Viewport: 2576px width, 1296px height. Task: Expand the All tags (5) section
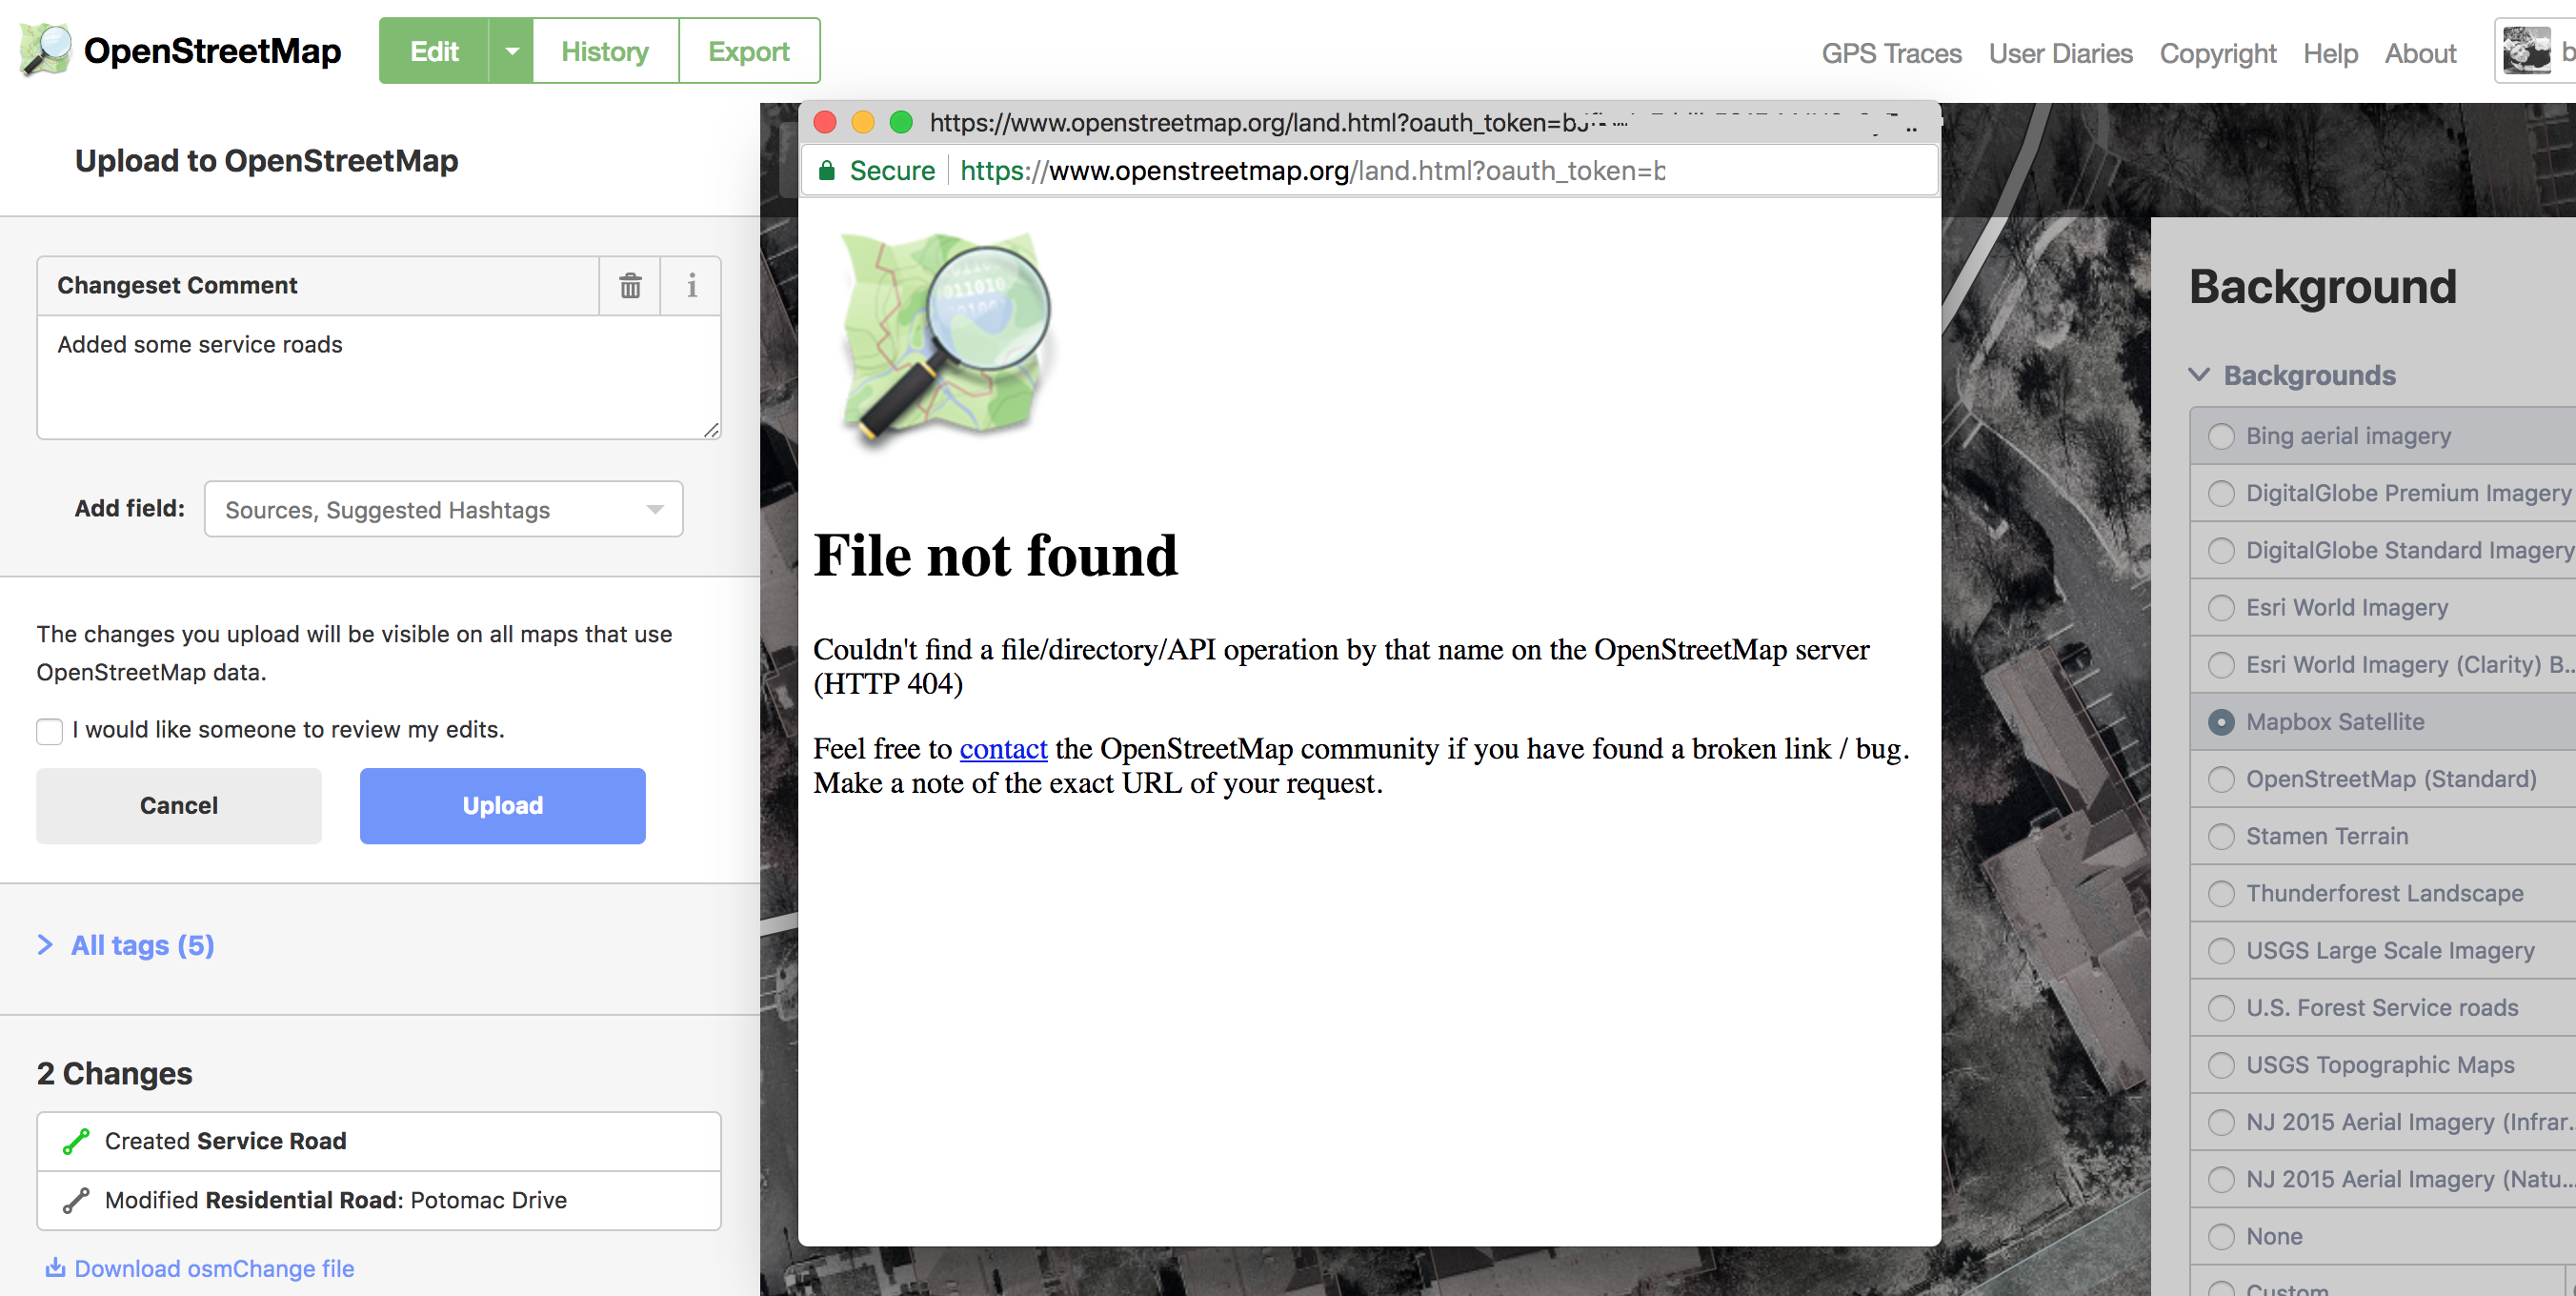point(126,945)
